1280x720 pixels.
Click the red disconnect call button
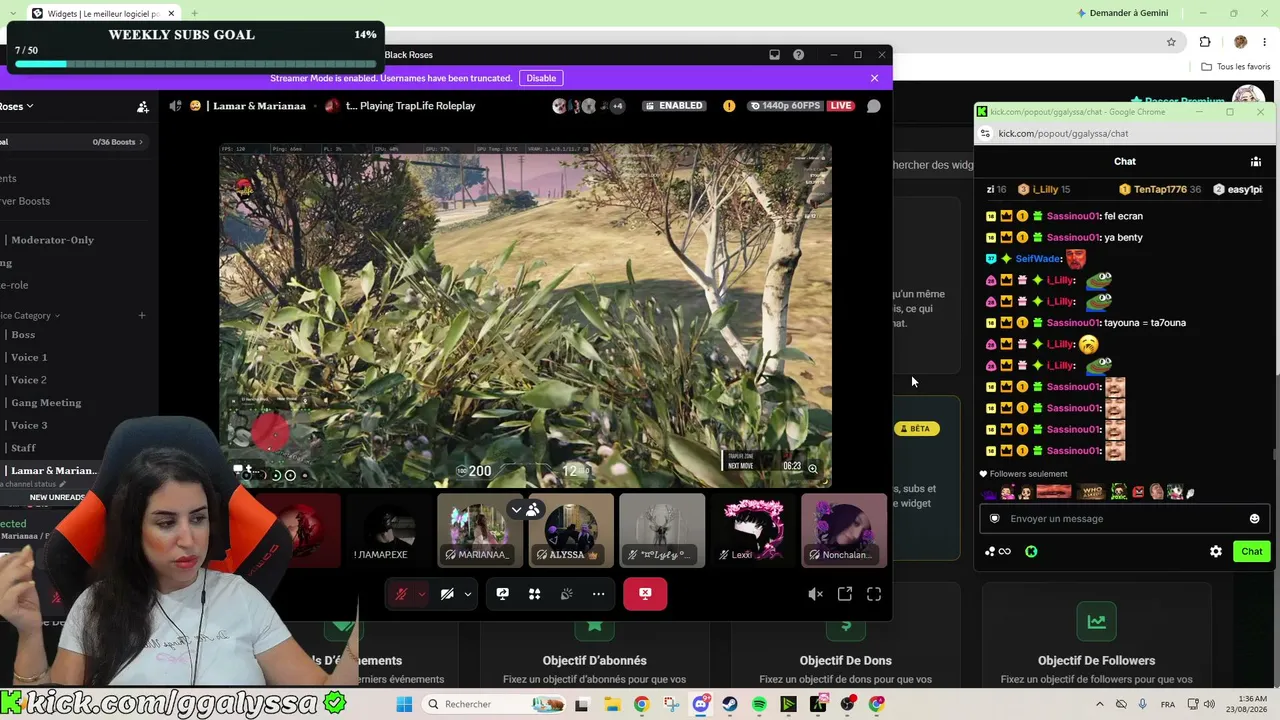(645, 594)
